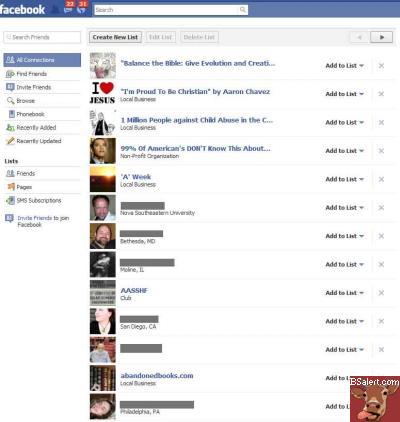Remove the Moline, IL friend with X
Viewport: 400px width, 422px height.
click(x=381, y=264)
